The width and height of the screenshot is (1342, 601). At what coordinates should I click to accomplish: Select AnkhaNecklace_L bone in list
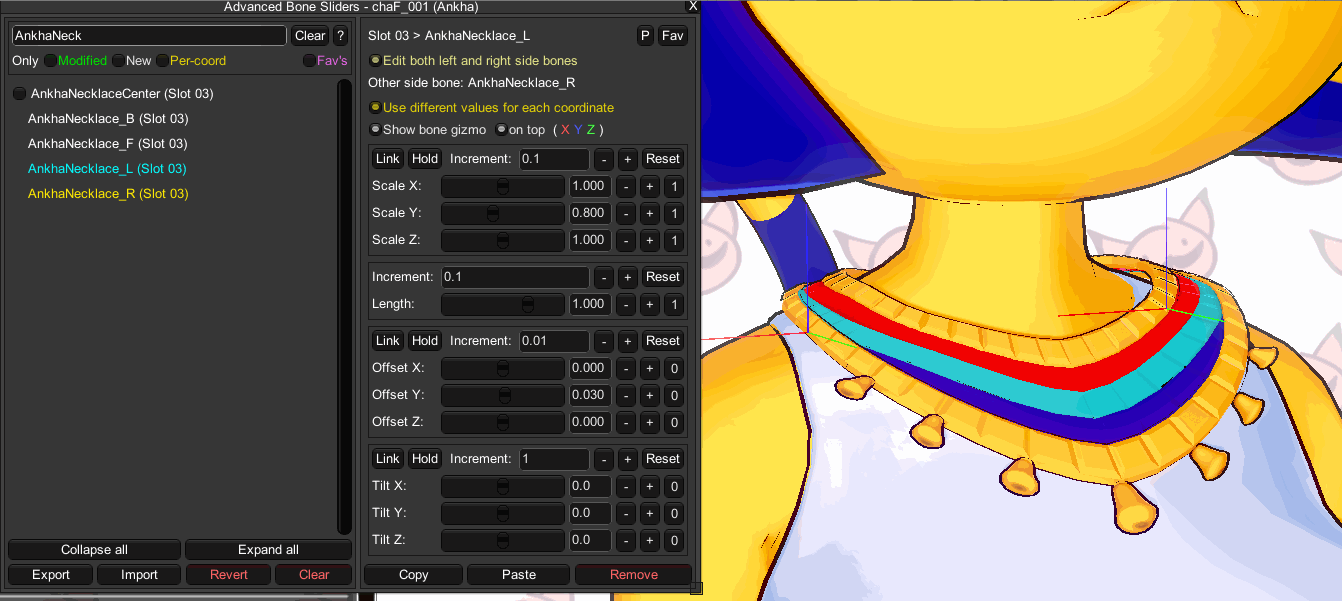point(107,169)
